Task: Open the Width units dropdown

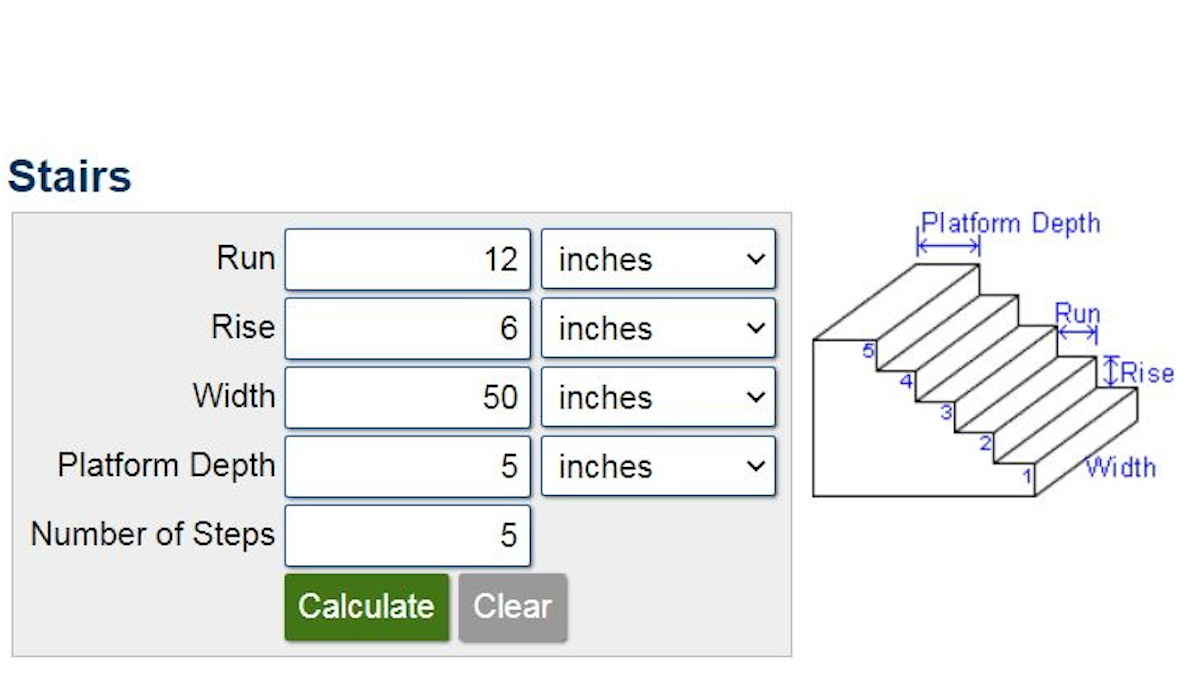Action: tap(658, 398)
